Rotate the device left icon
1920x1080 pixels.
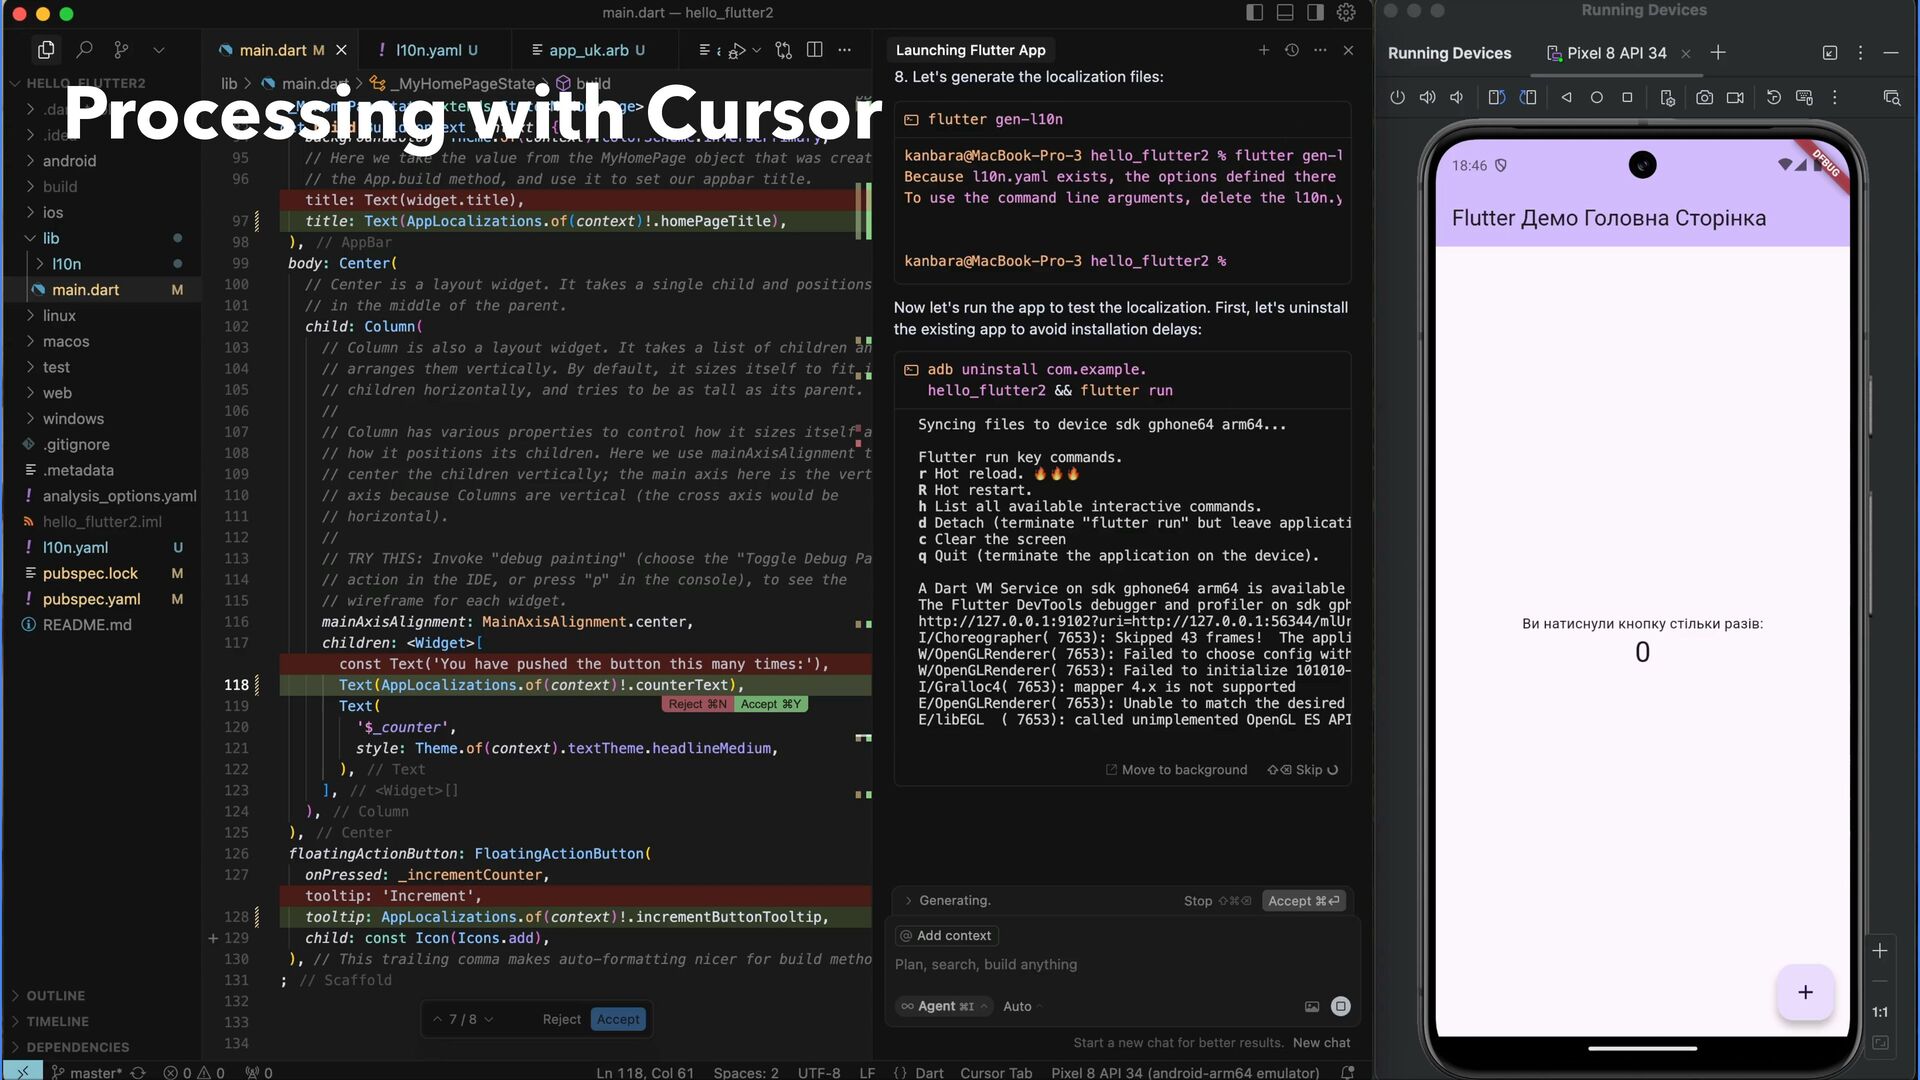[x=1496, y=98]
